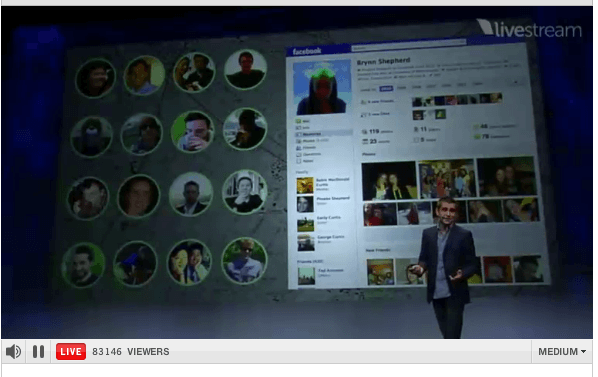Click the circular avatar of man in suit
The height and width of the screenshot is (377, 598).
pos(191,194)
